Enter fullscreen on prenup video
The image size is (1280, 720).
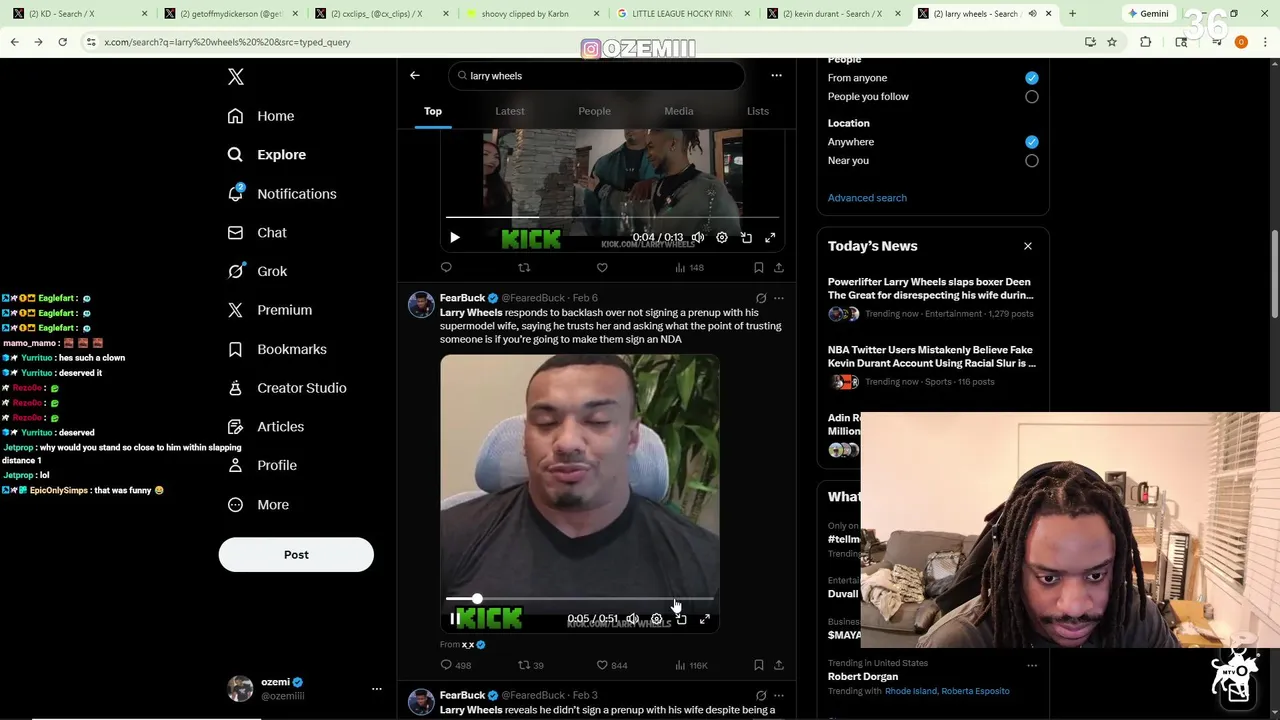tap(705, 619)
